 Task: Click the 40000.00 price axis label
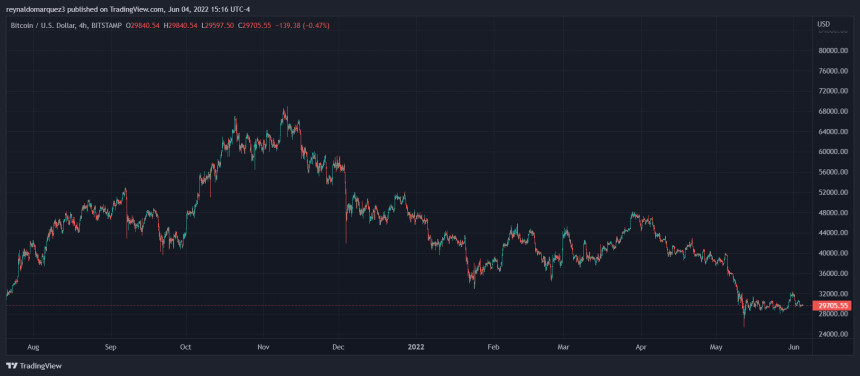tap(833, 254)
